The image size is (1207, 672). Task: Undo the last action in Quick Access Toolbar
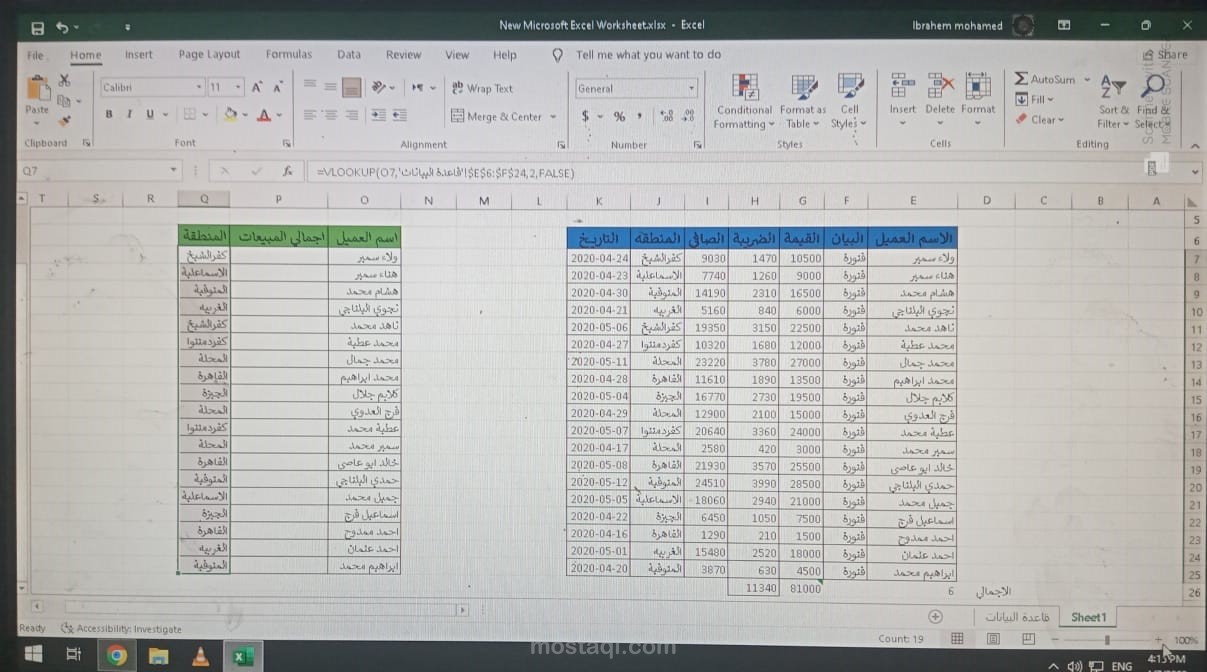62,27
